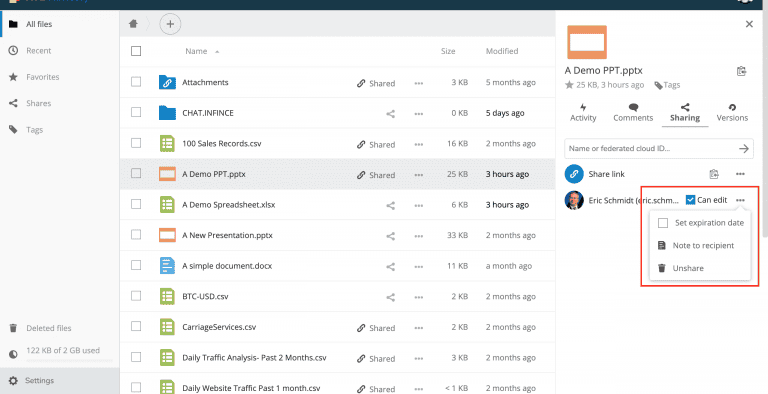Image resolution: width=768 pixels, height=394 pixels.
Task: Click the plus button to add a file
Action: point(170,24)
